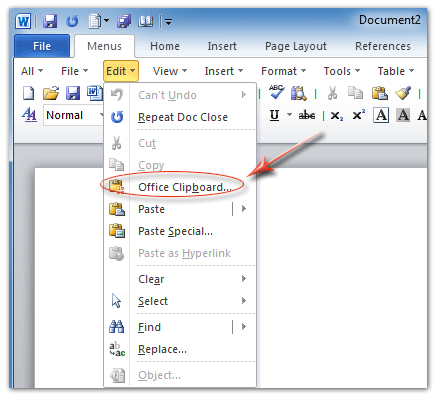This screenshot has height=400, width=441.
Task: Click the Spelling ABC checkmark icon
Action: pyautogui.click(x=276, y=92)
